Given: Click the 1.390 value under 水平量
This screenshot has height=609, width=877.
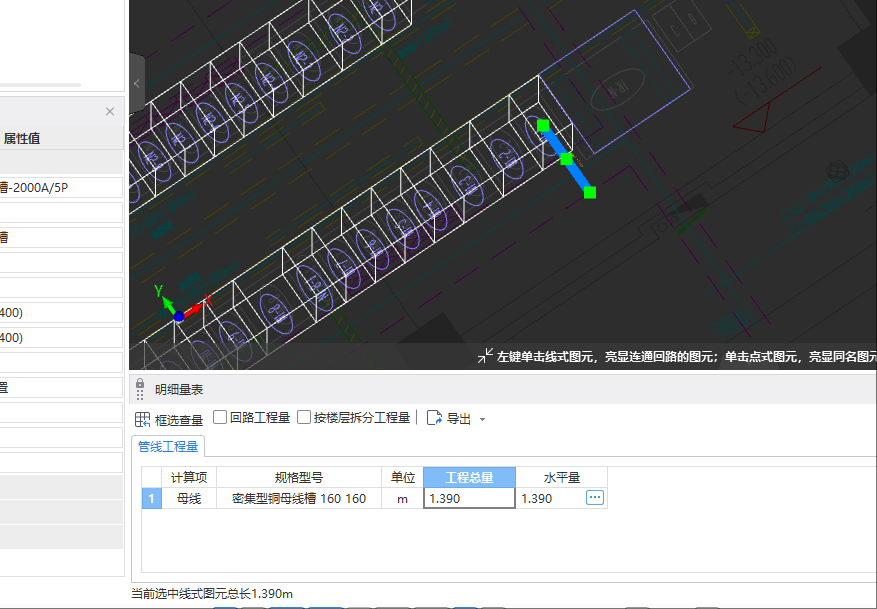Looking at the screenshot, I should pos(536,498).
